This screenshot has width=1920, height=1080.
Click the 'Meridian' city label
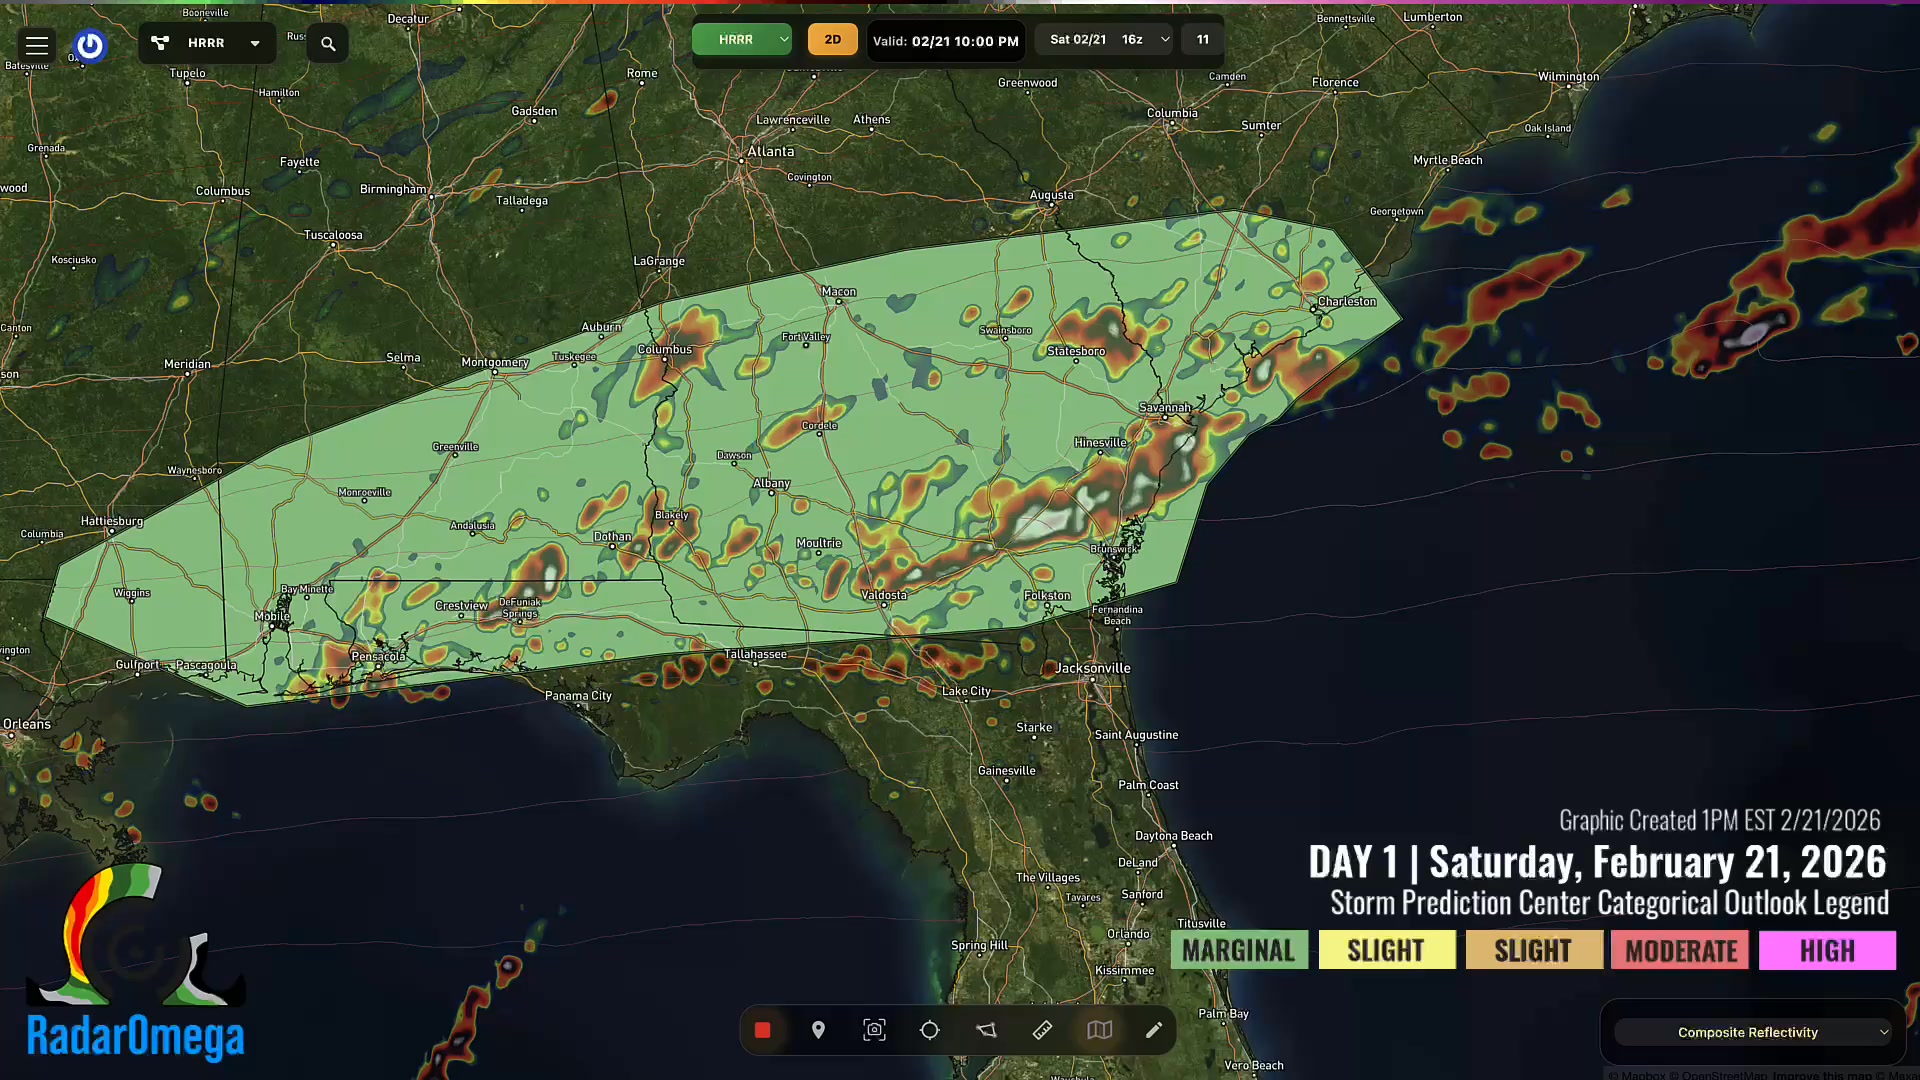tap(187, 364)
